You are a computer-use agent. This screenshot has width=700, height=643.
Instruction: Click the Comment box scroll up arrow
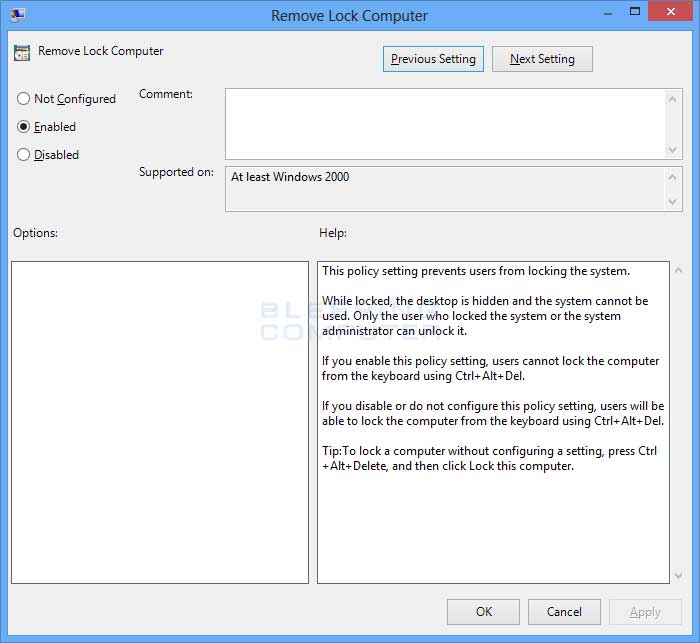(673, 99)
